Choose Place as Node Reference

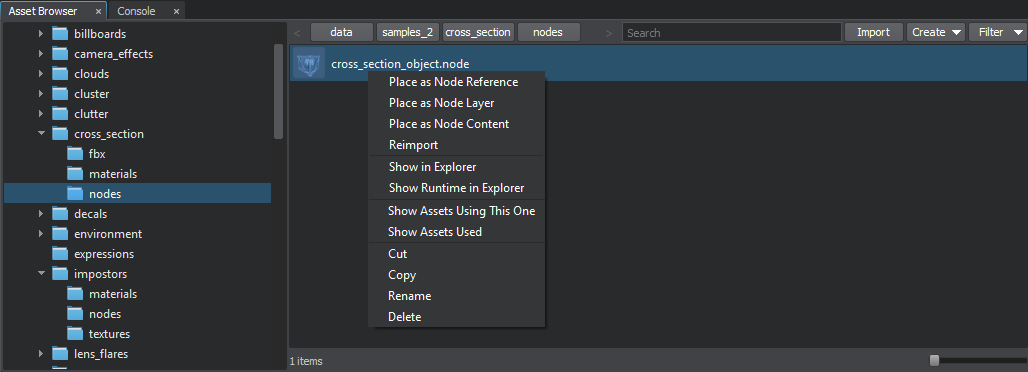tap(454, 82)
